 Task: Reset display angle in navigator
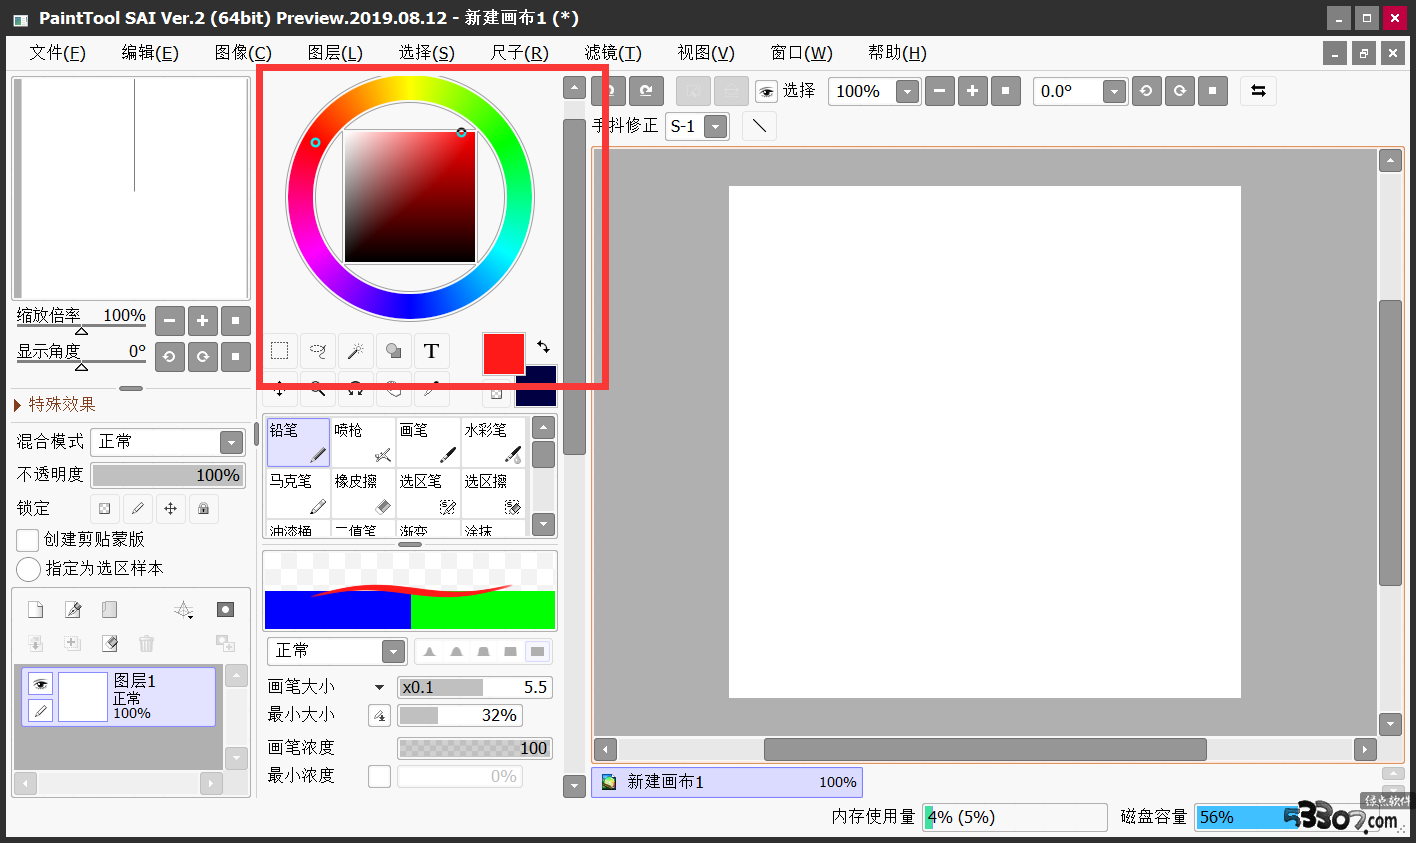tap(235, 356)
